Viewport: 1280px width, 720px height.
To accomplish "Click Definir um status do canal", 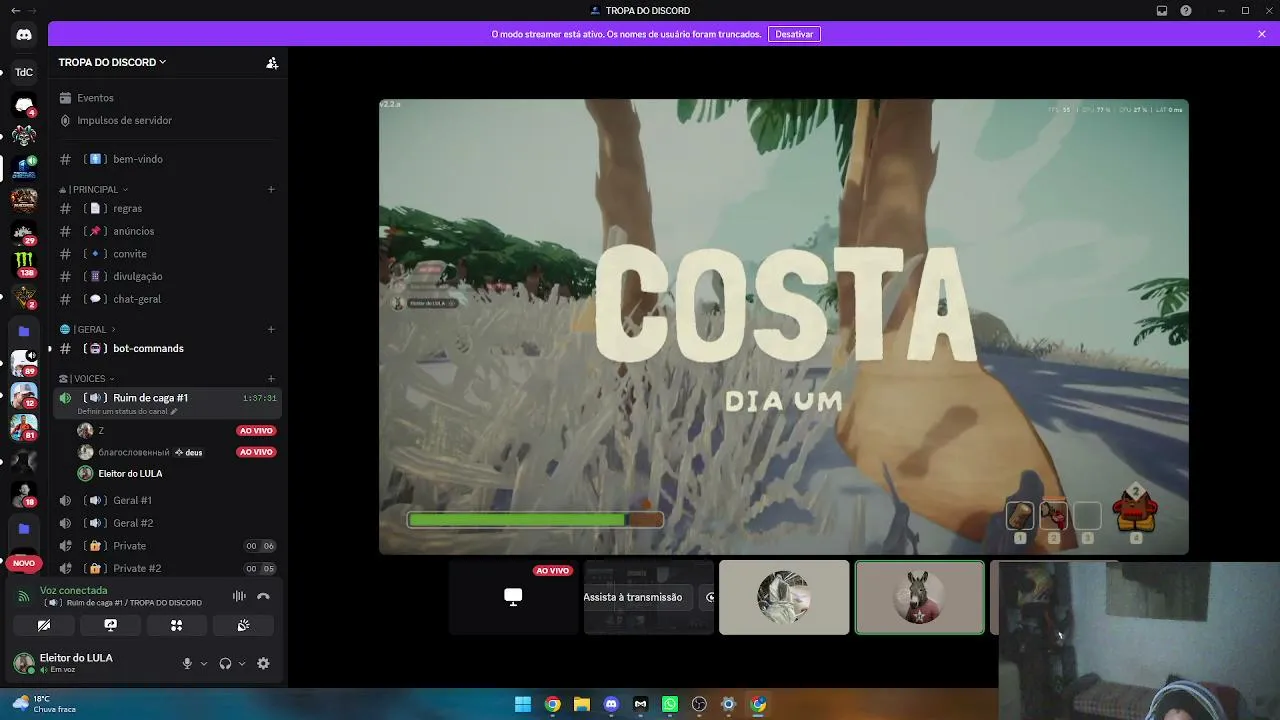I will (127, 411).
